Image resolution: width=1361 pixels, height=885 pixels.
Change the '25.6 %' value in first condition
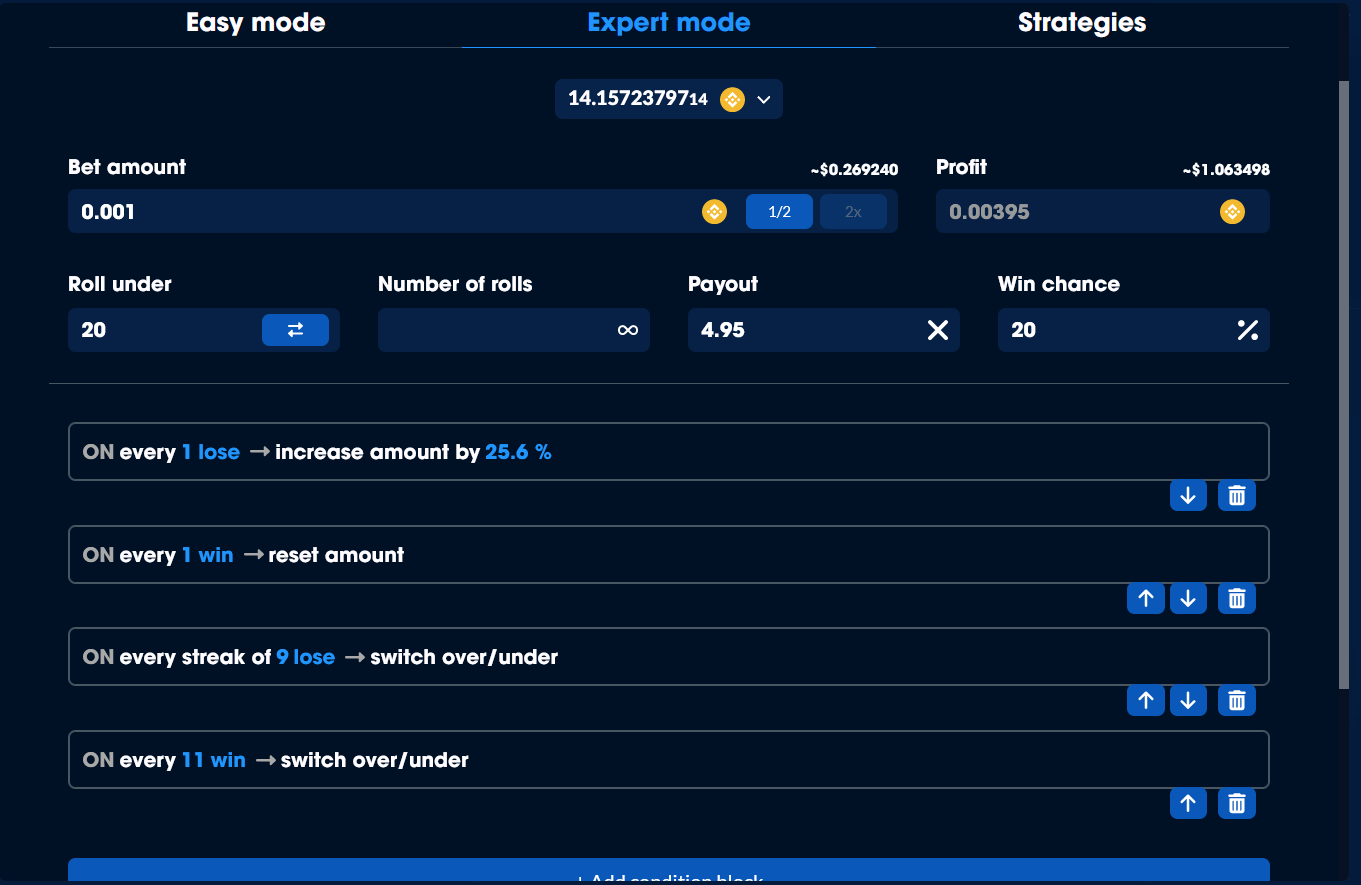coord(518,452)
